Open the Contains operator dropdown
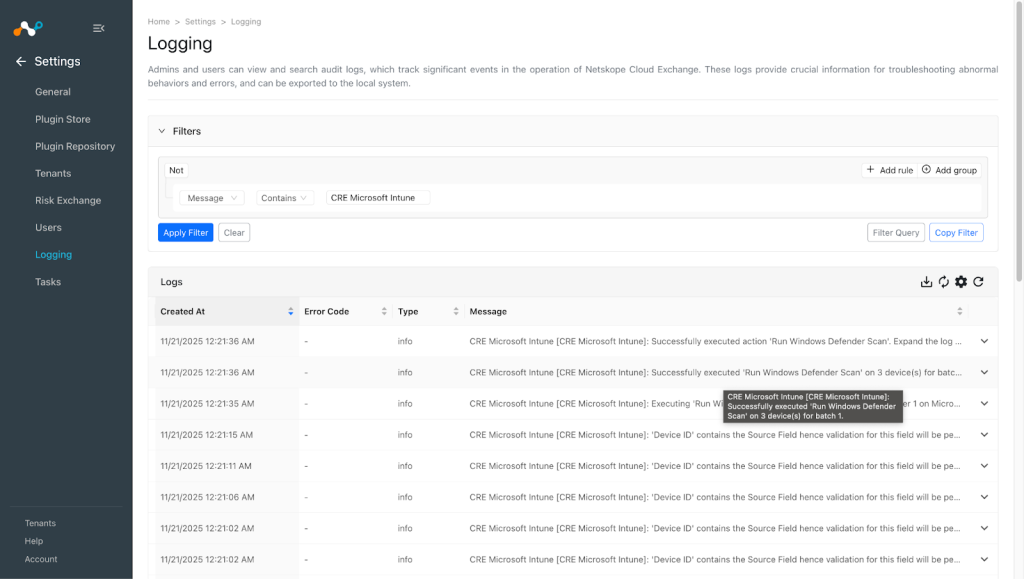 click(x=285, y=198)
